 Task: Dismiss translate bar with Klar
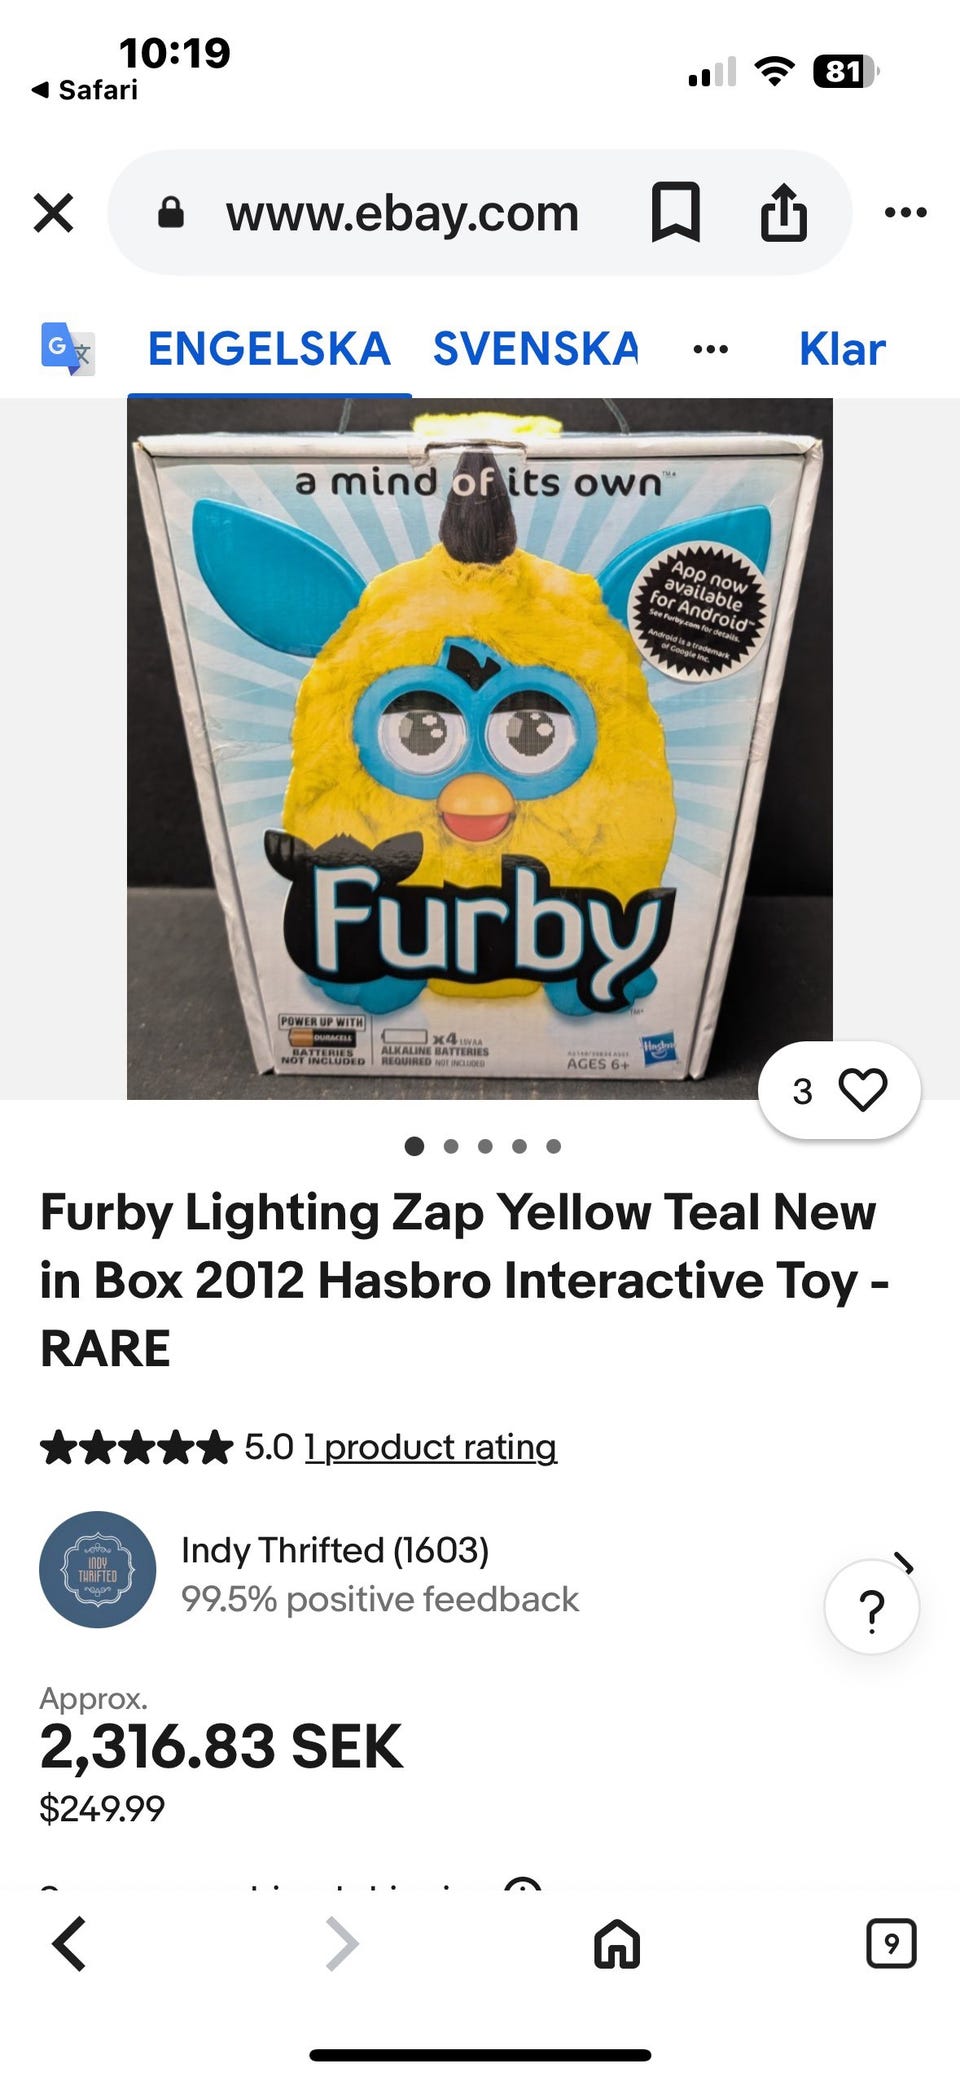point(842,349)
